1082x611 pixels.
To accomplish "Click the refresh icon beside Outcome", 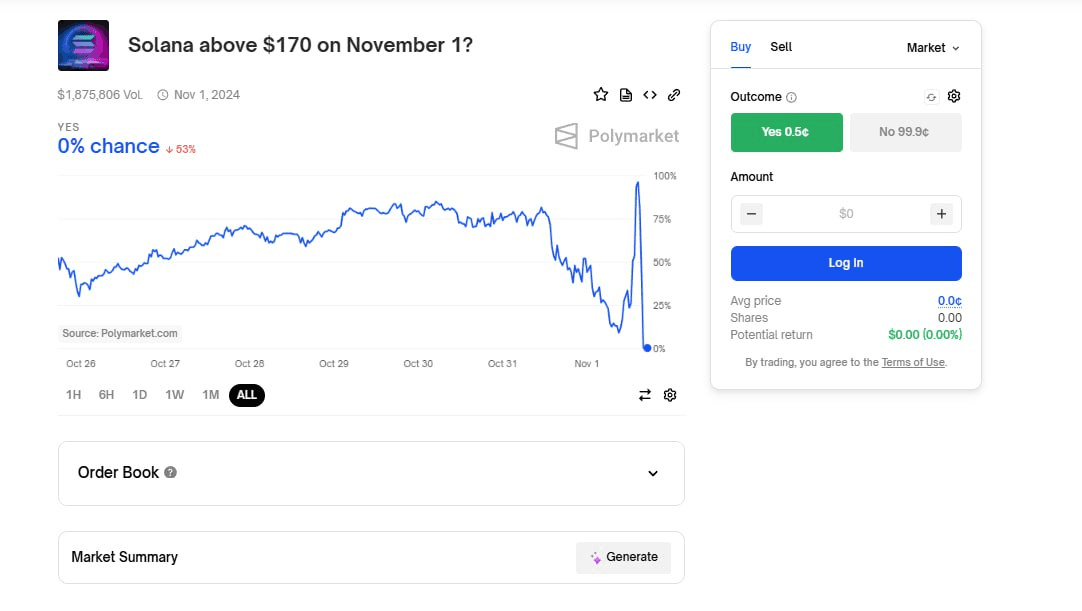I will tap(932, 97).
